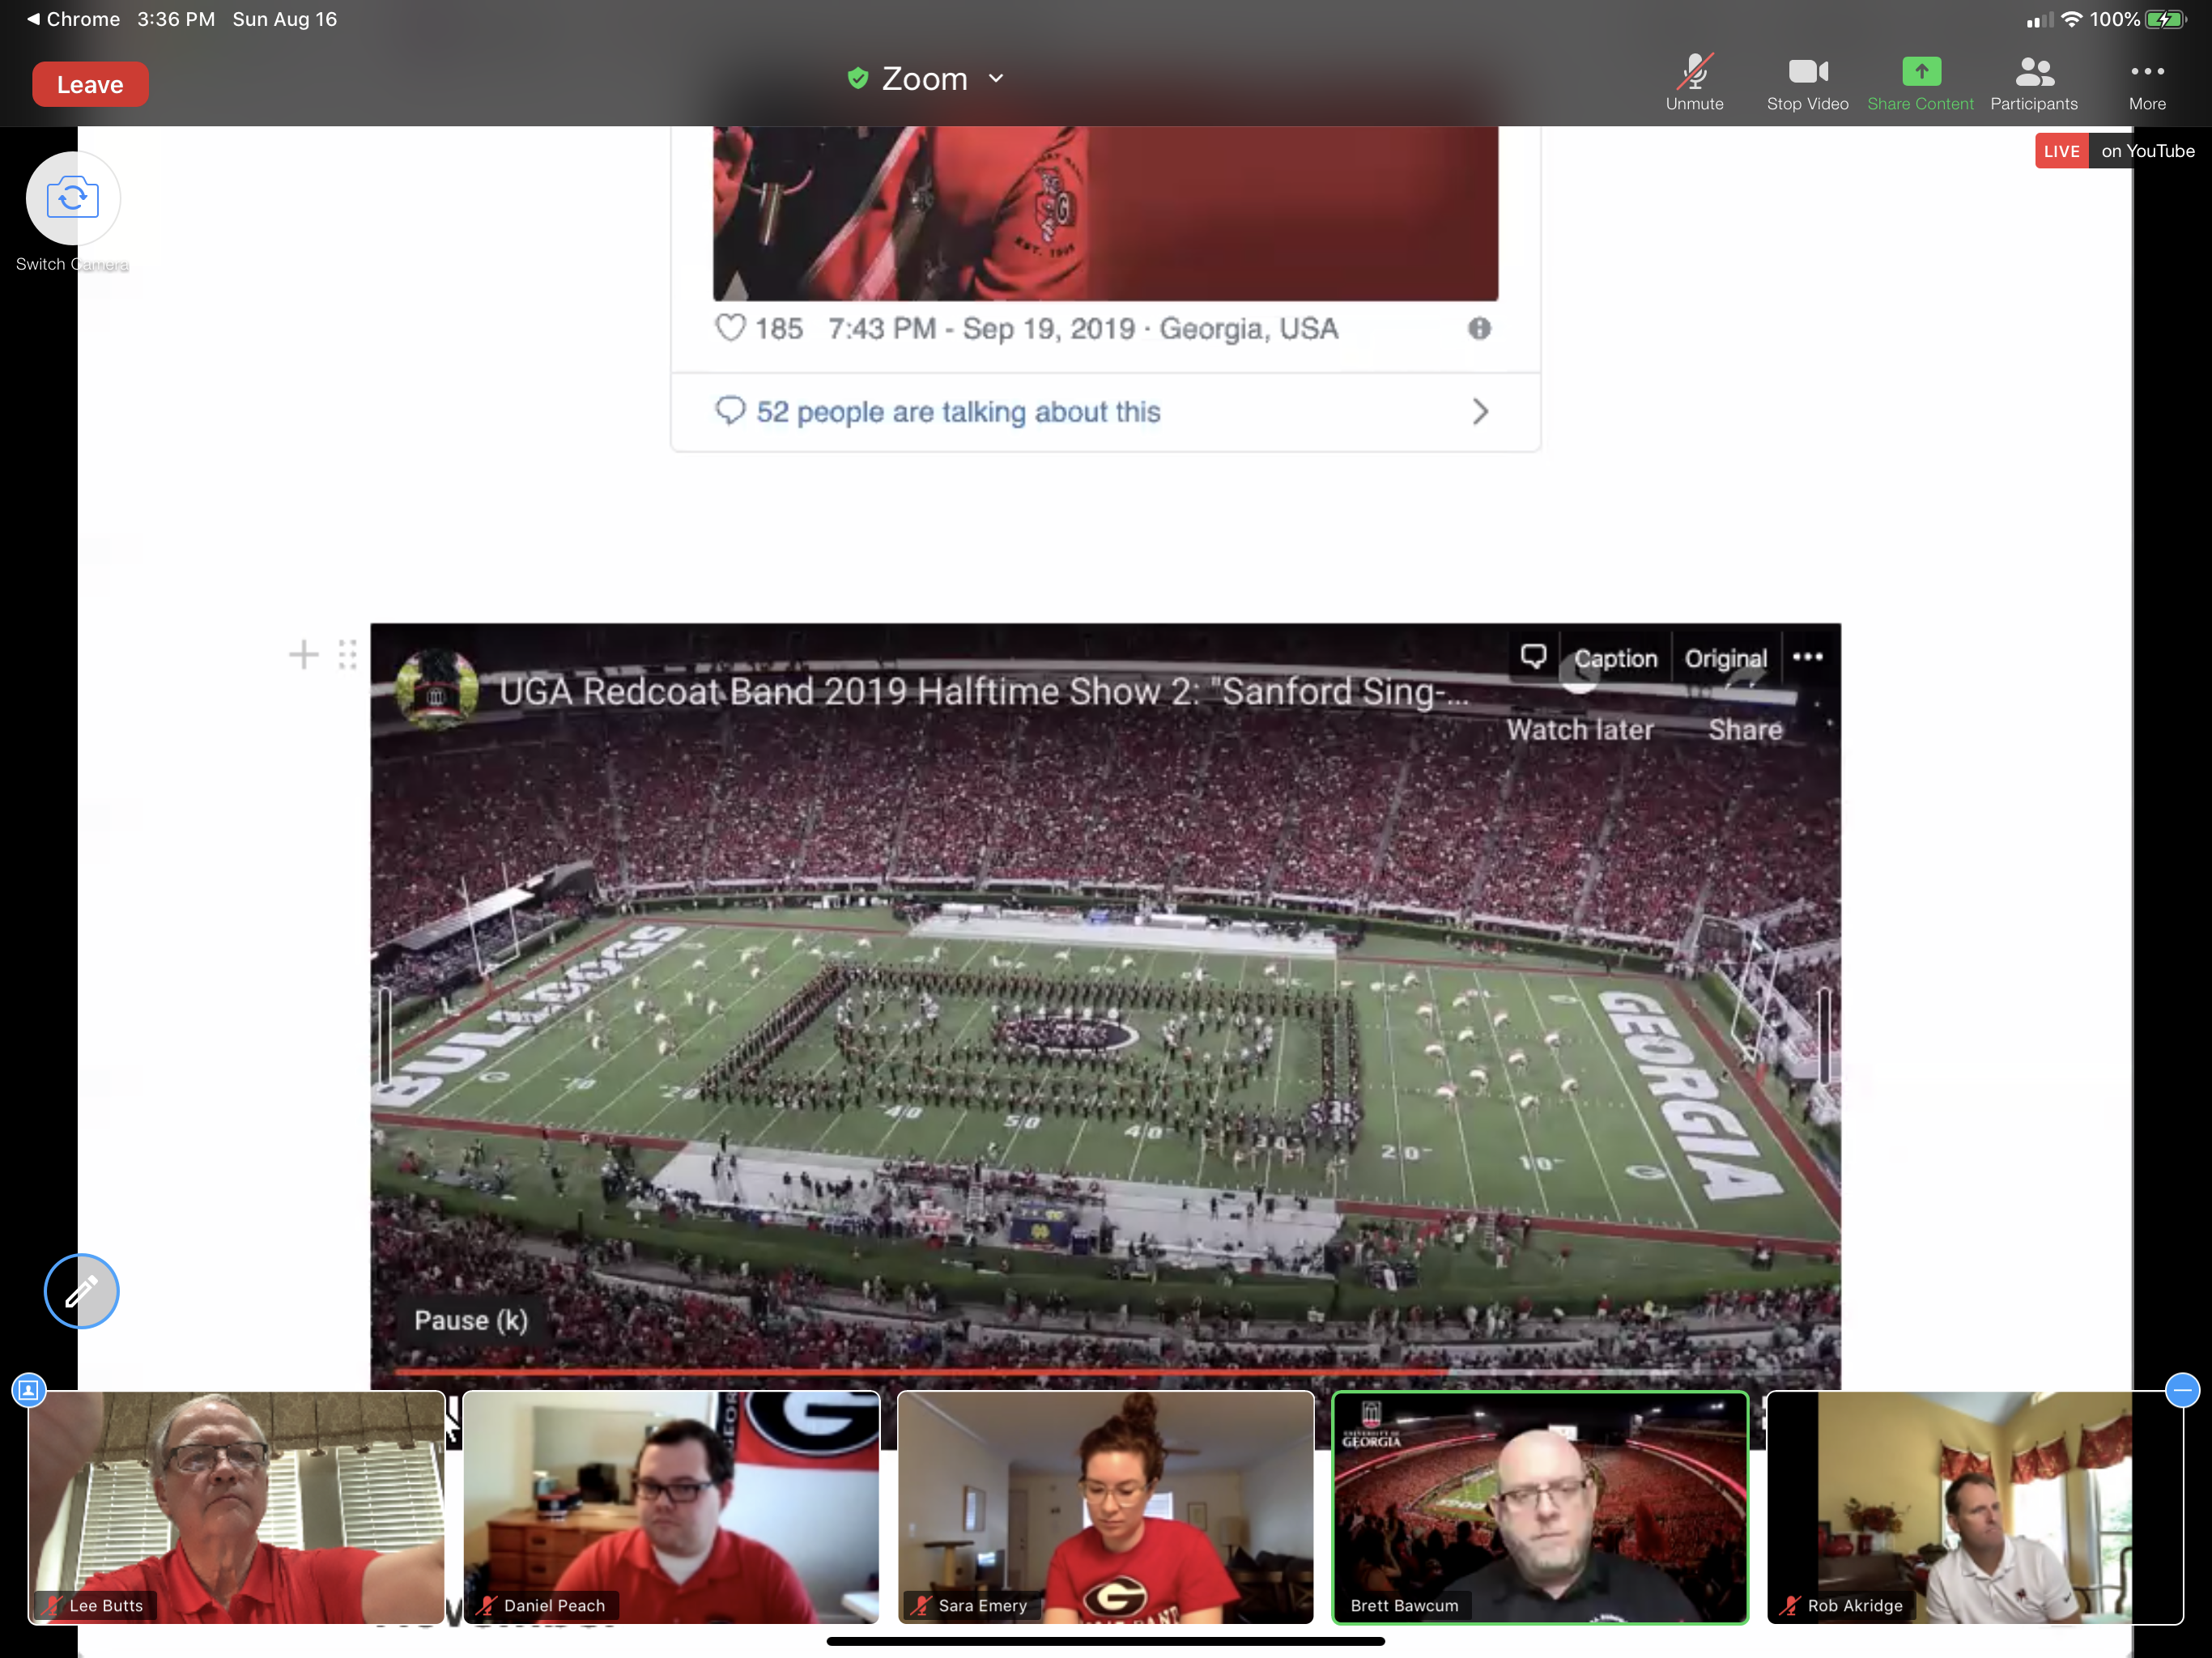Switch the camera
Viewport: 2212px width, 1658px height.
pos(72,198)
